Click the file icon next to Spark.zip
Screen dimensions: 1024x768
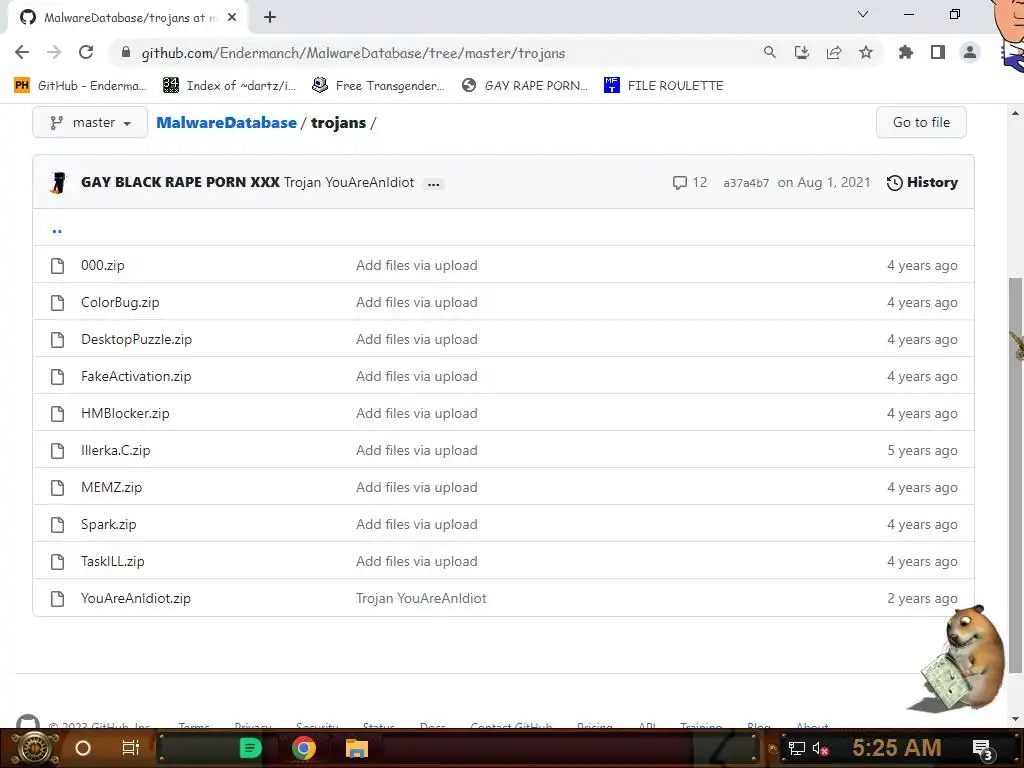tap(57, 525)
